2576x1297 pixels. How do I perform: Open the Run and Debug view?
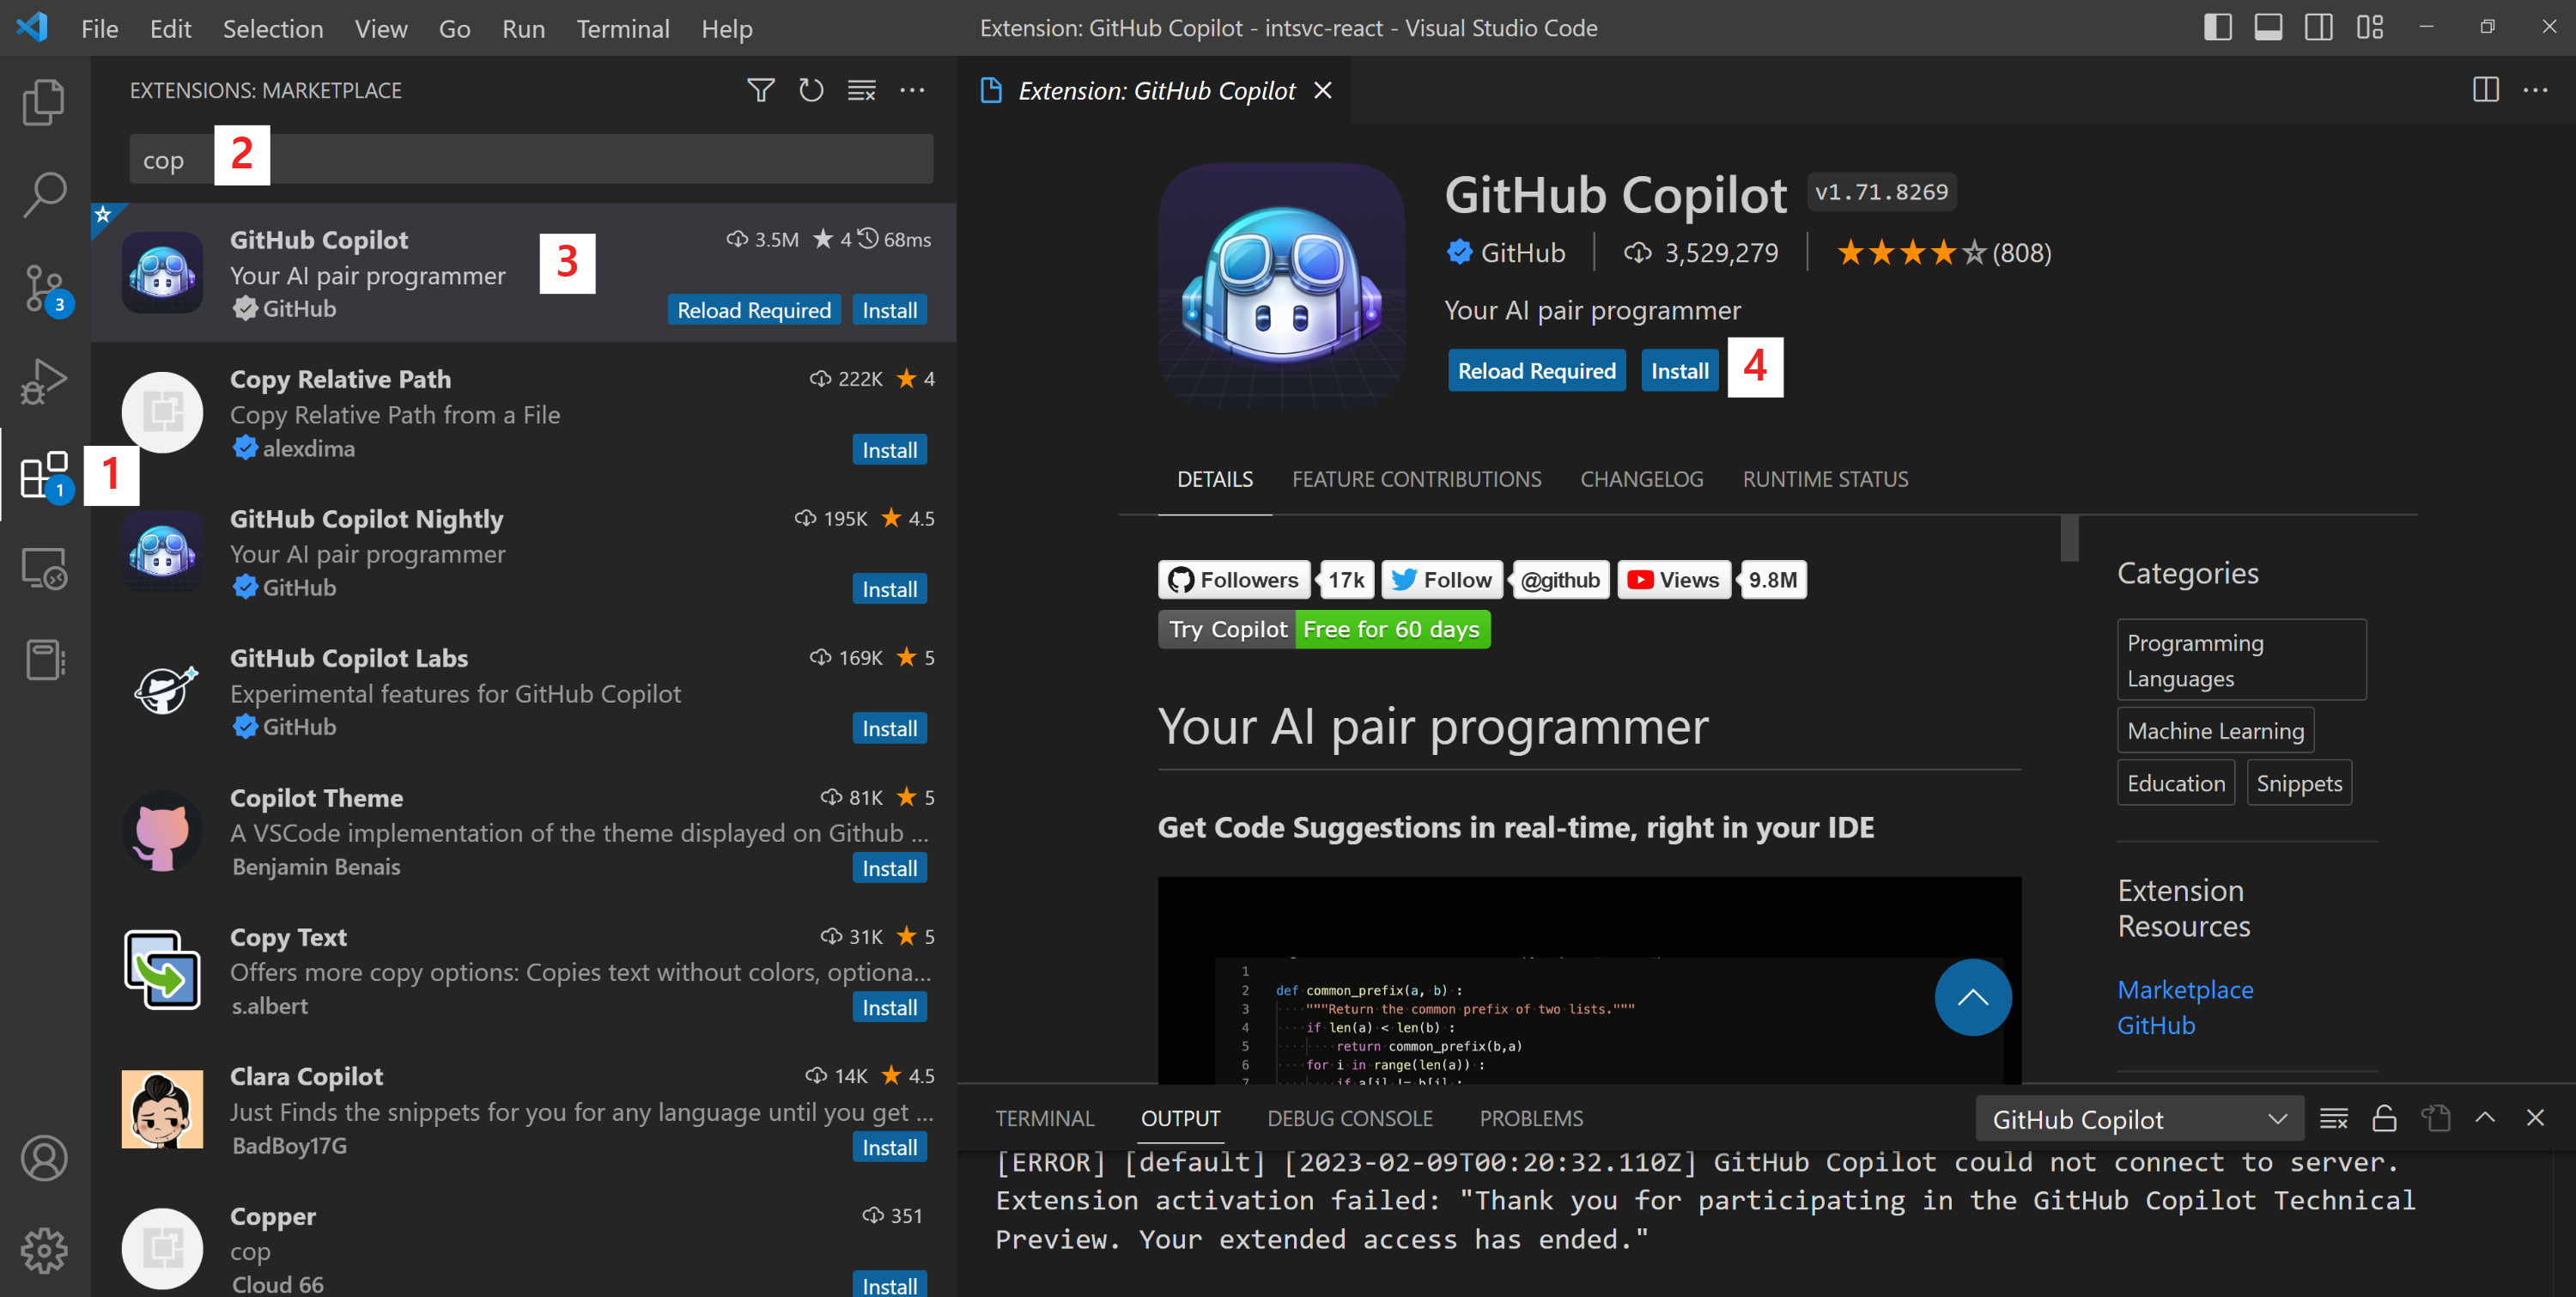[43, 381]
